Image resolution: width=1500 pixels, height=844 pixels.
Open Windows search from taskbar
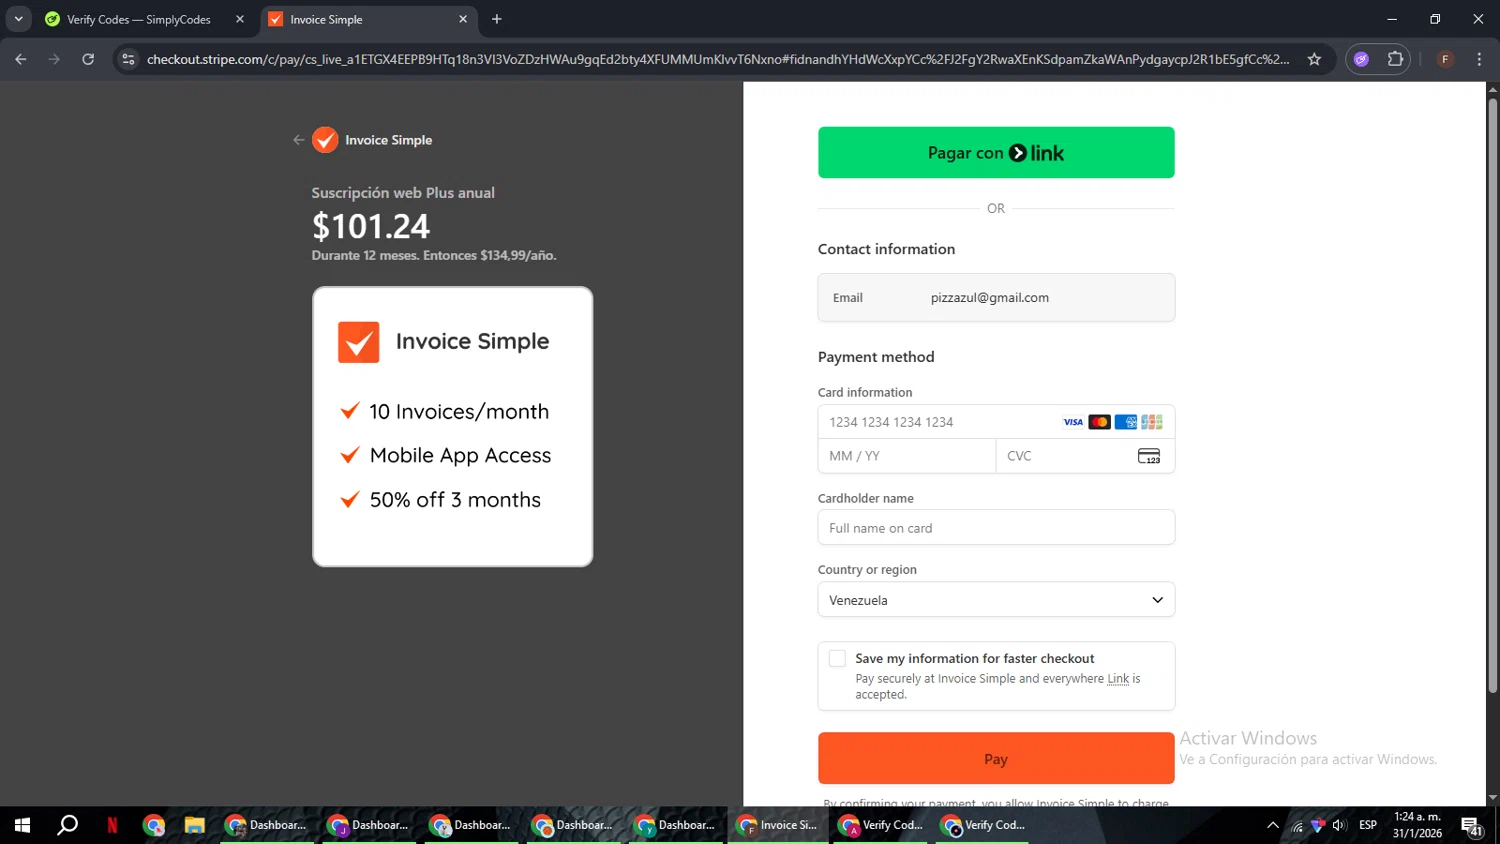[67, 825]
